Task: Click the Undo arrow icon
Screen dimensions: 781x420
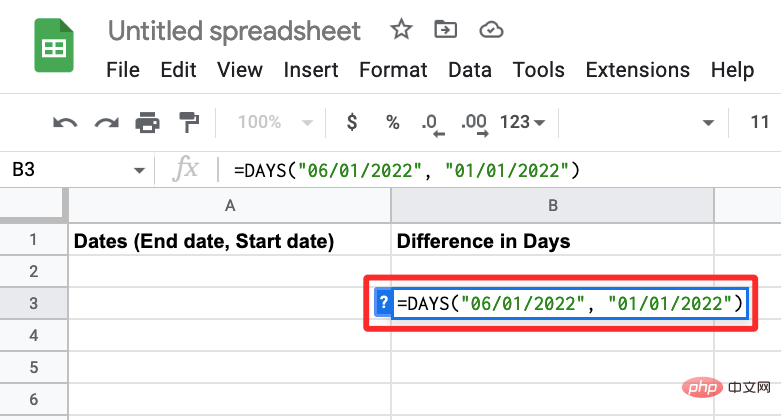Action: (65, 123)
